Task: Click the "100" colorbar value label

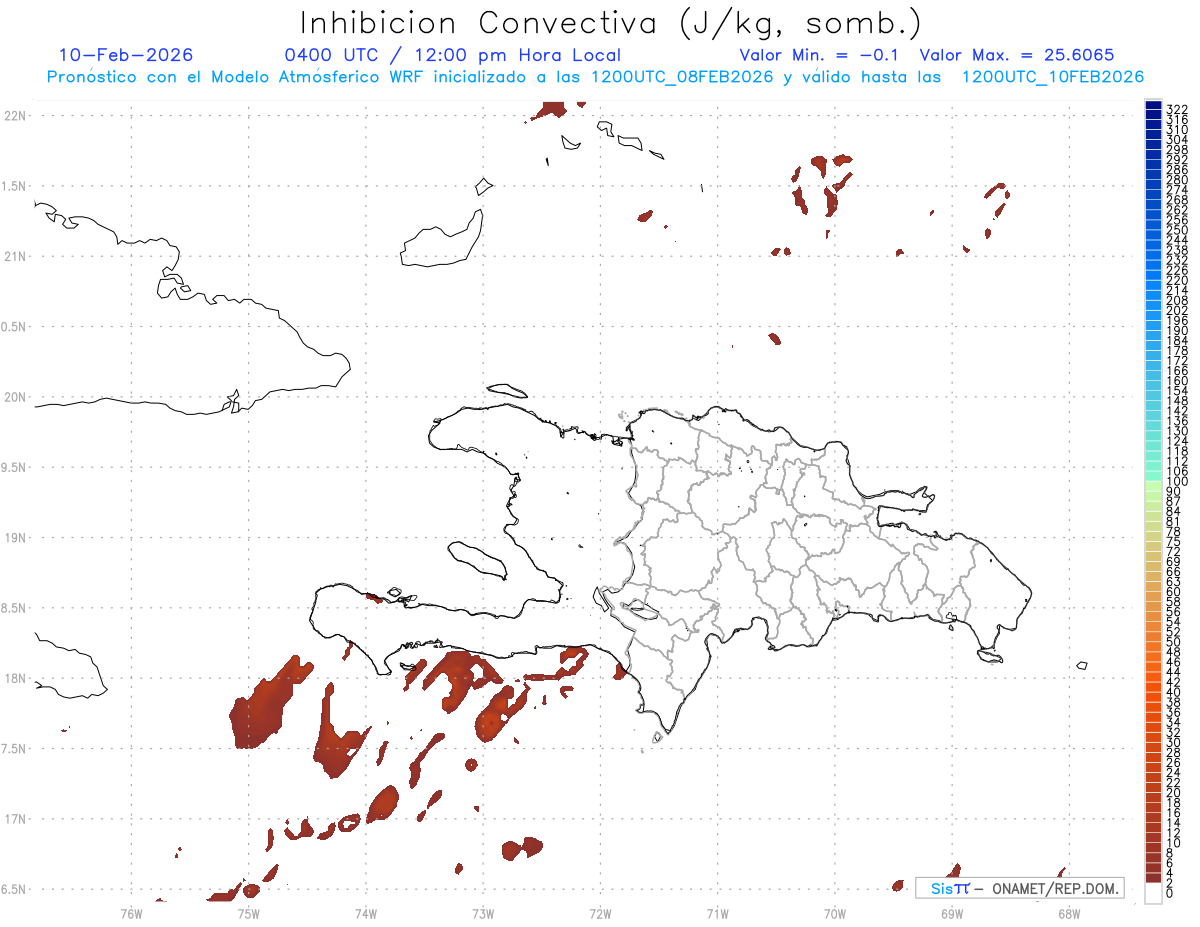Action: coord(1177,482)
